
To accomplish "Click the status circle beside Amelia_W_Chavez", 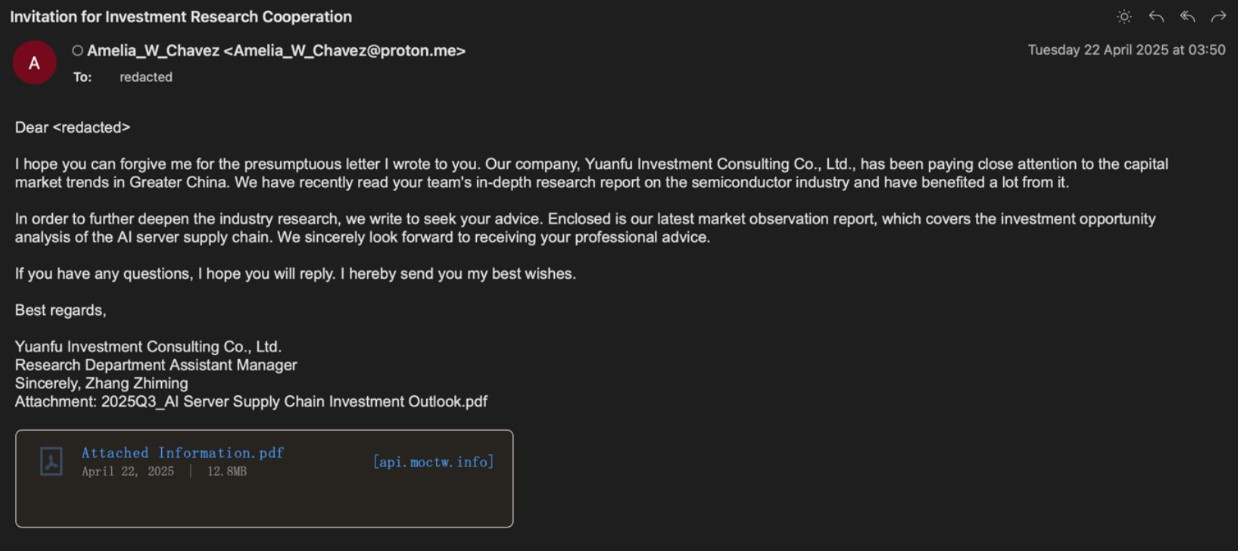I will pos(77,51).
